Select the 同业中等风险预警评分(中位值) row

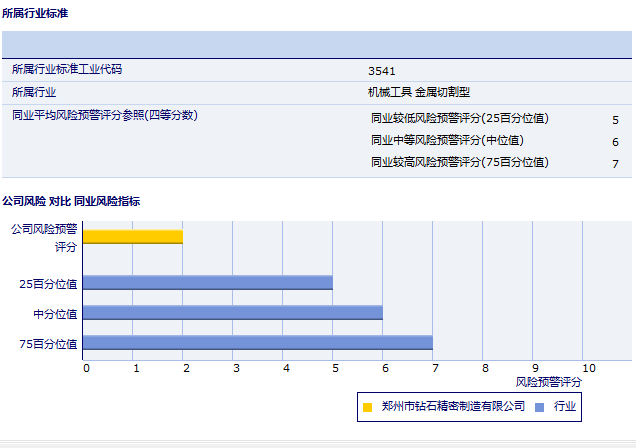[x=447, y=141]
